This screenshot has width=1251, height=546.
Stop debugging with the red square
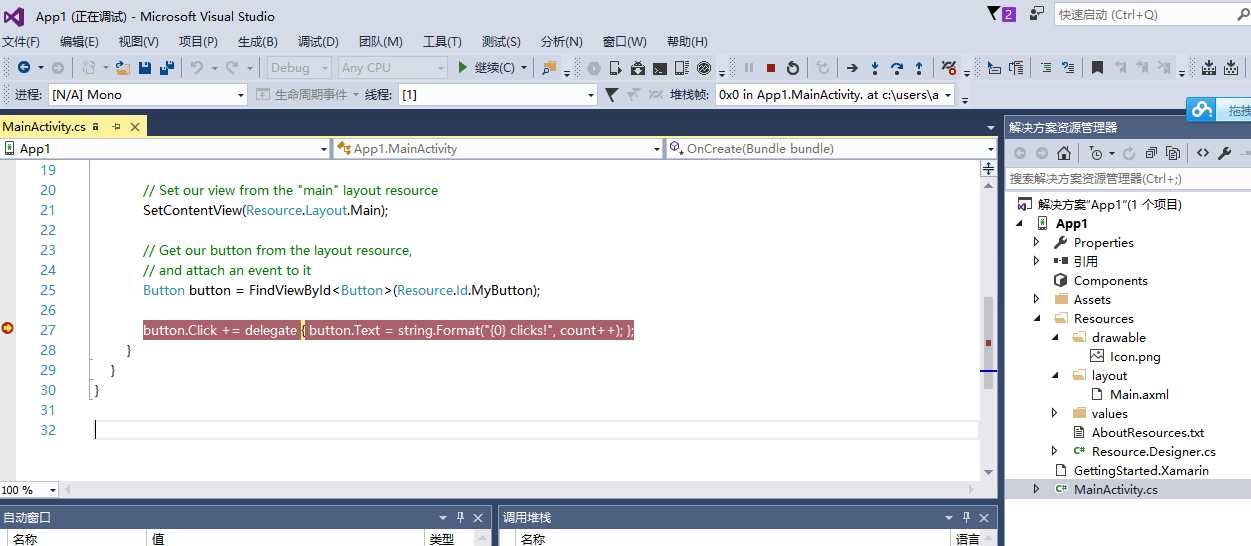(x=771, y=68)
